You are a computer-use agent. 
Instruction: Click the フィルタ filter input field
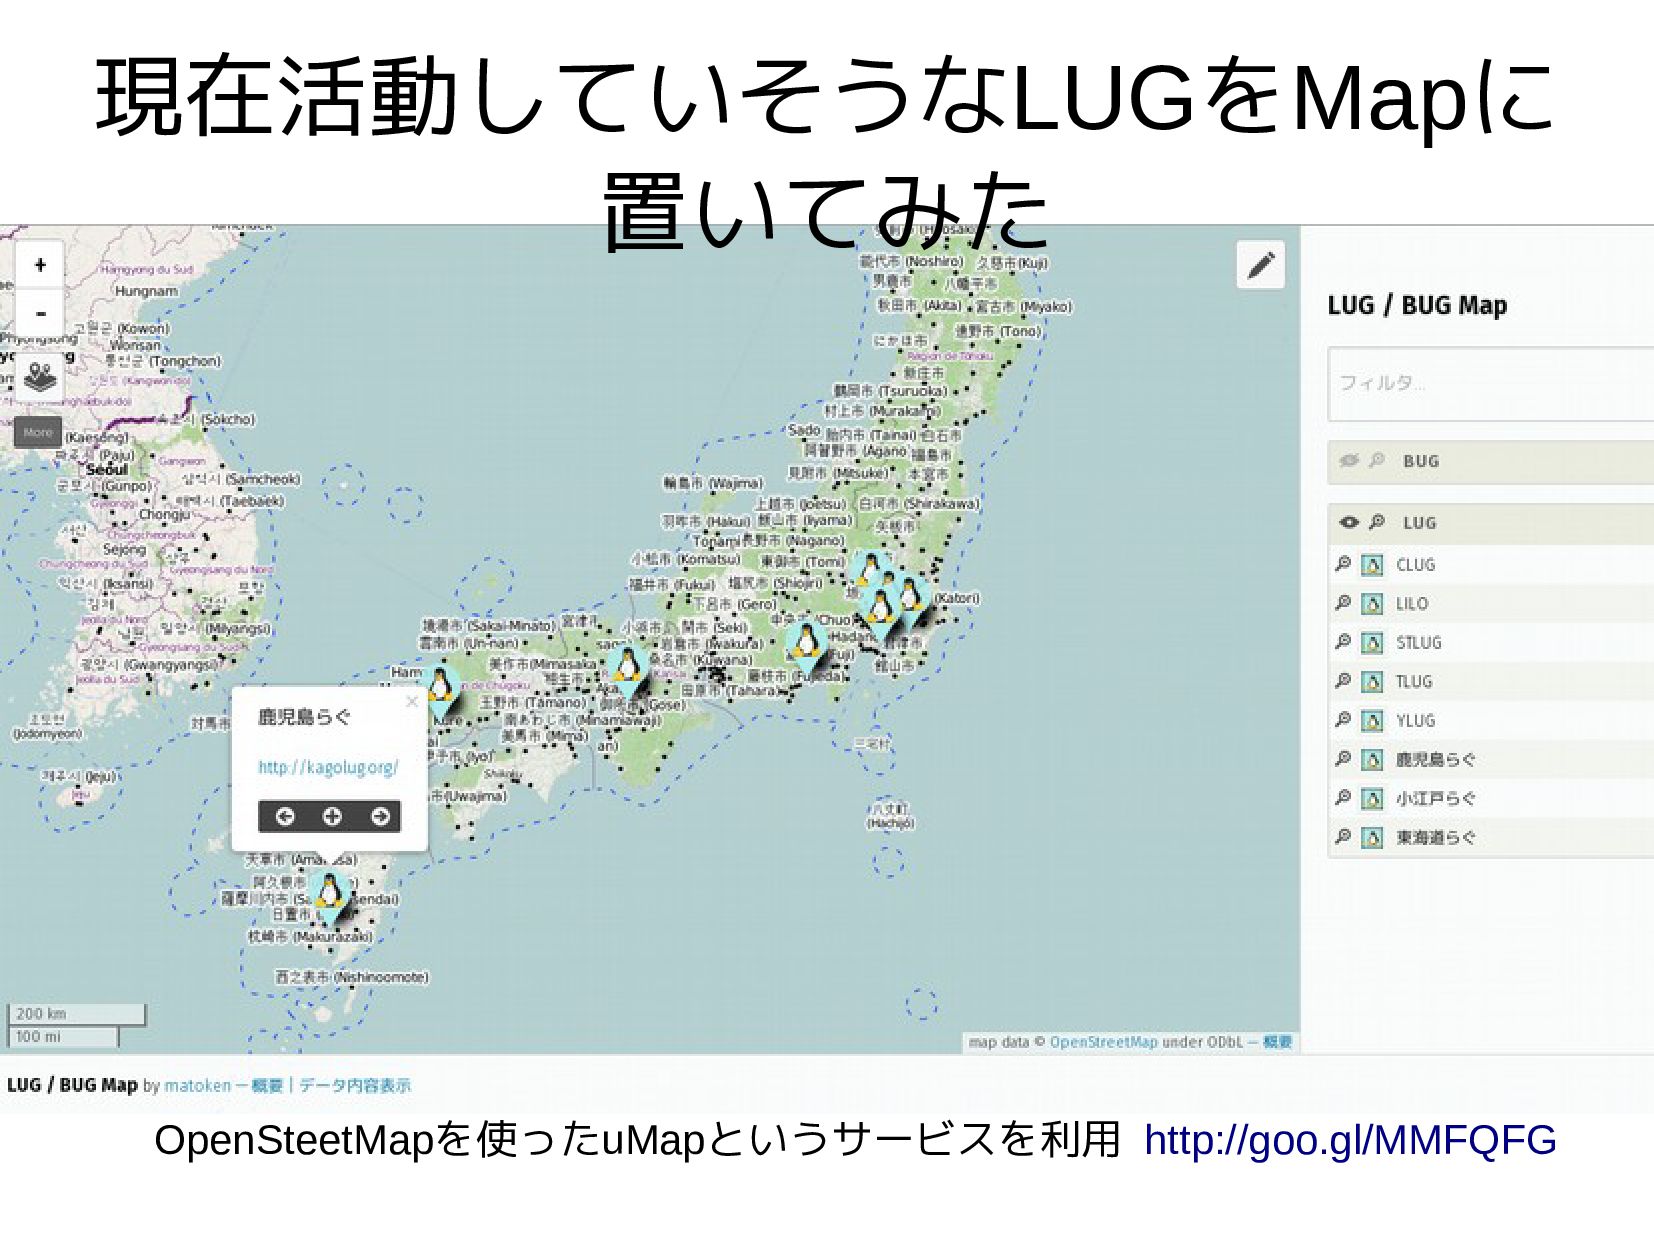[x=1490, y=384]
